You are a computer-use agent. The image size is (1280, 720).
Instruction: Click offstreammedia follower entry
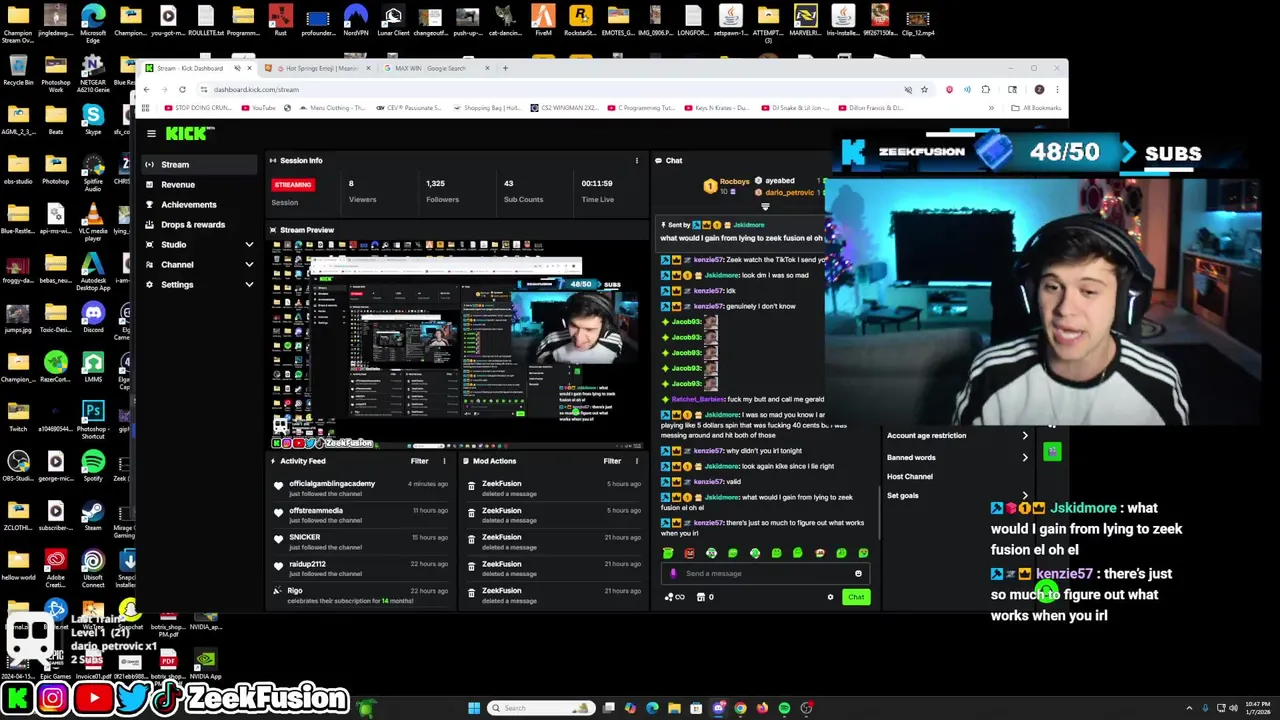pyautogui.click(x=316, y=511)
